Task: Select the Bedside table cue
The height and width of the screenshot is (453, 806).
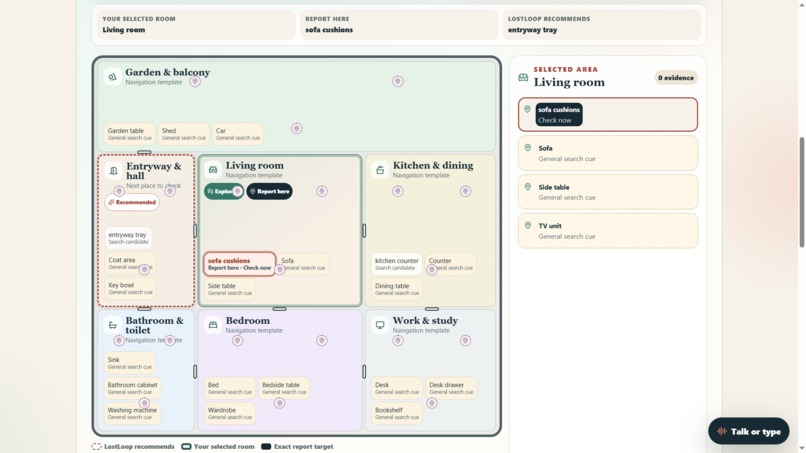Action: pos(284,388)
